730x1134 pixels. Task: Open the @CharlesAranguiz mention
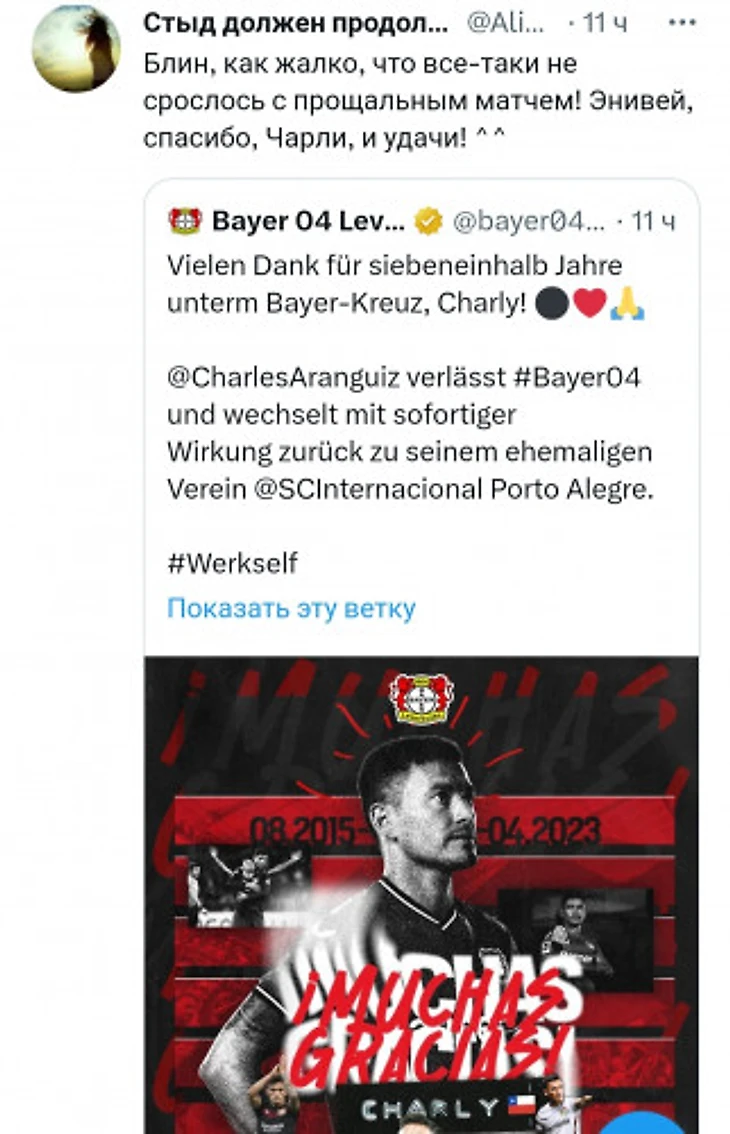tap(284, 378)
